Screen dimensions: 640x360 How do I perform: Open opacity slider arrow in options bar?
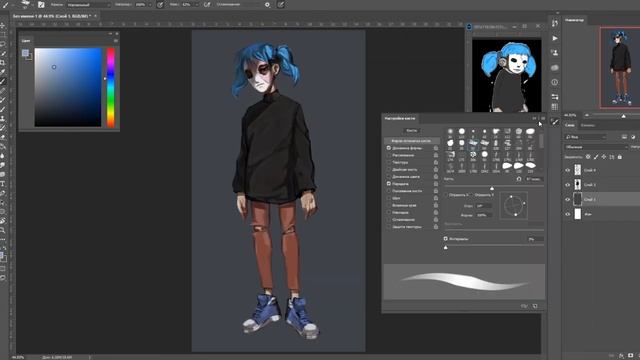[x=150, y=4]
